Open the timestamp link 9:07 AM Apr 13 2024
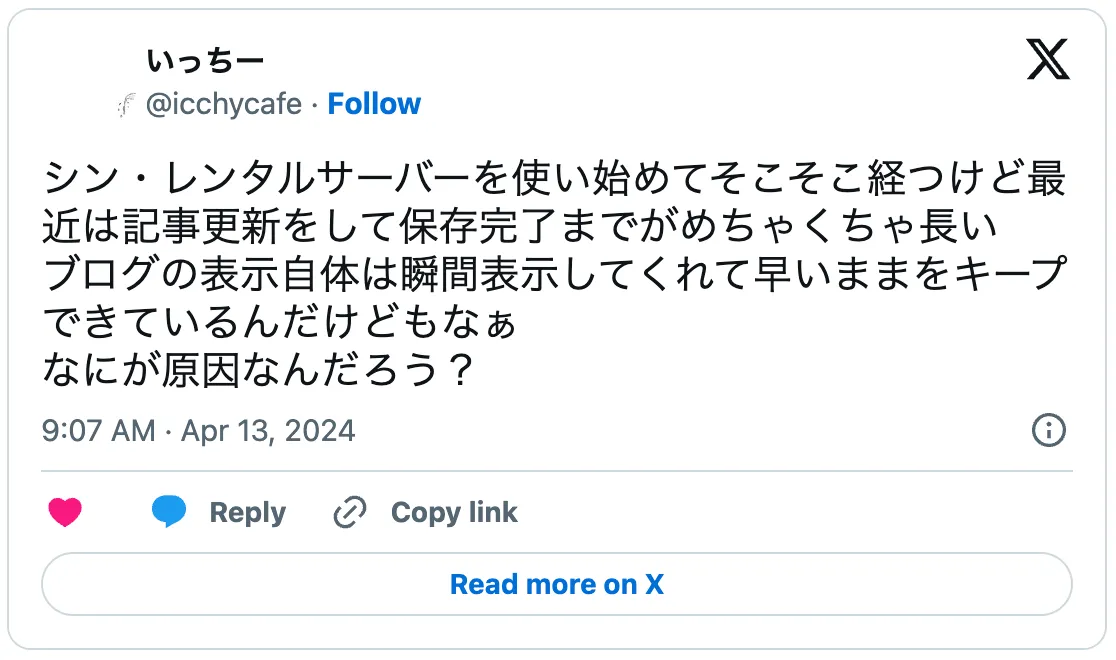 197,430
